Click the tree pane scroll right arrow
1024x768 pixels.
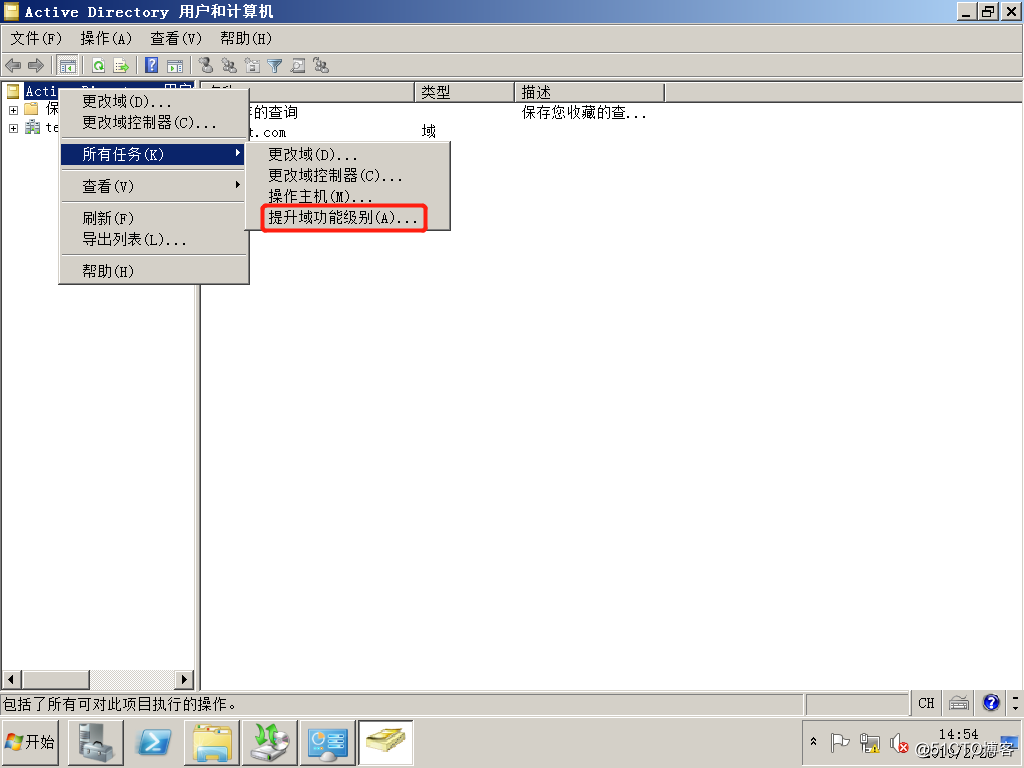pos(184,679)
